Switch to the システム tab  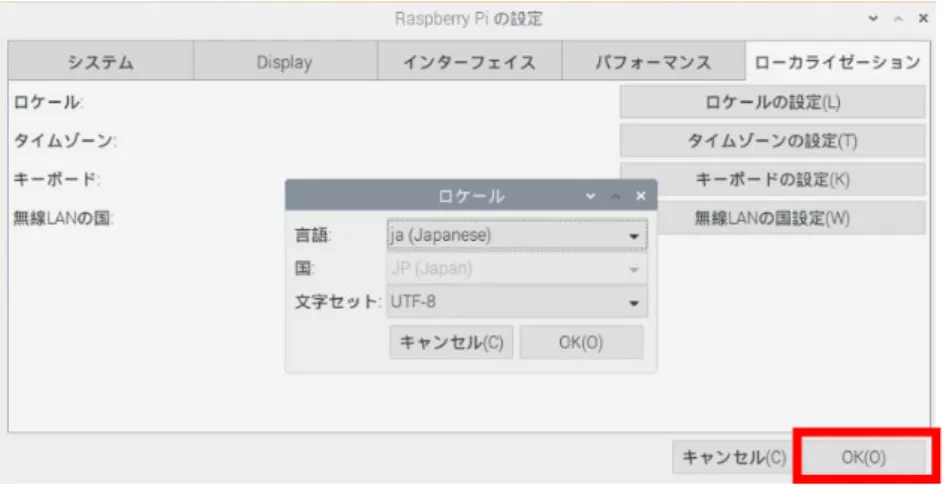tap(101, 62)
